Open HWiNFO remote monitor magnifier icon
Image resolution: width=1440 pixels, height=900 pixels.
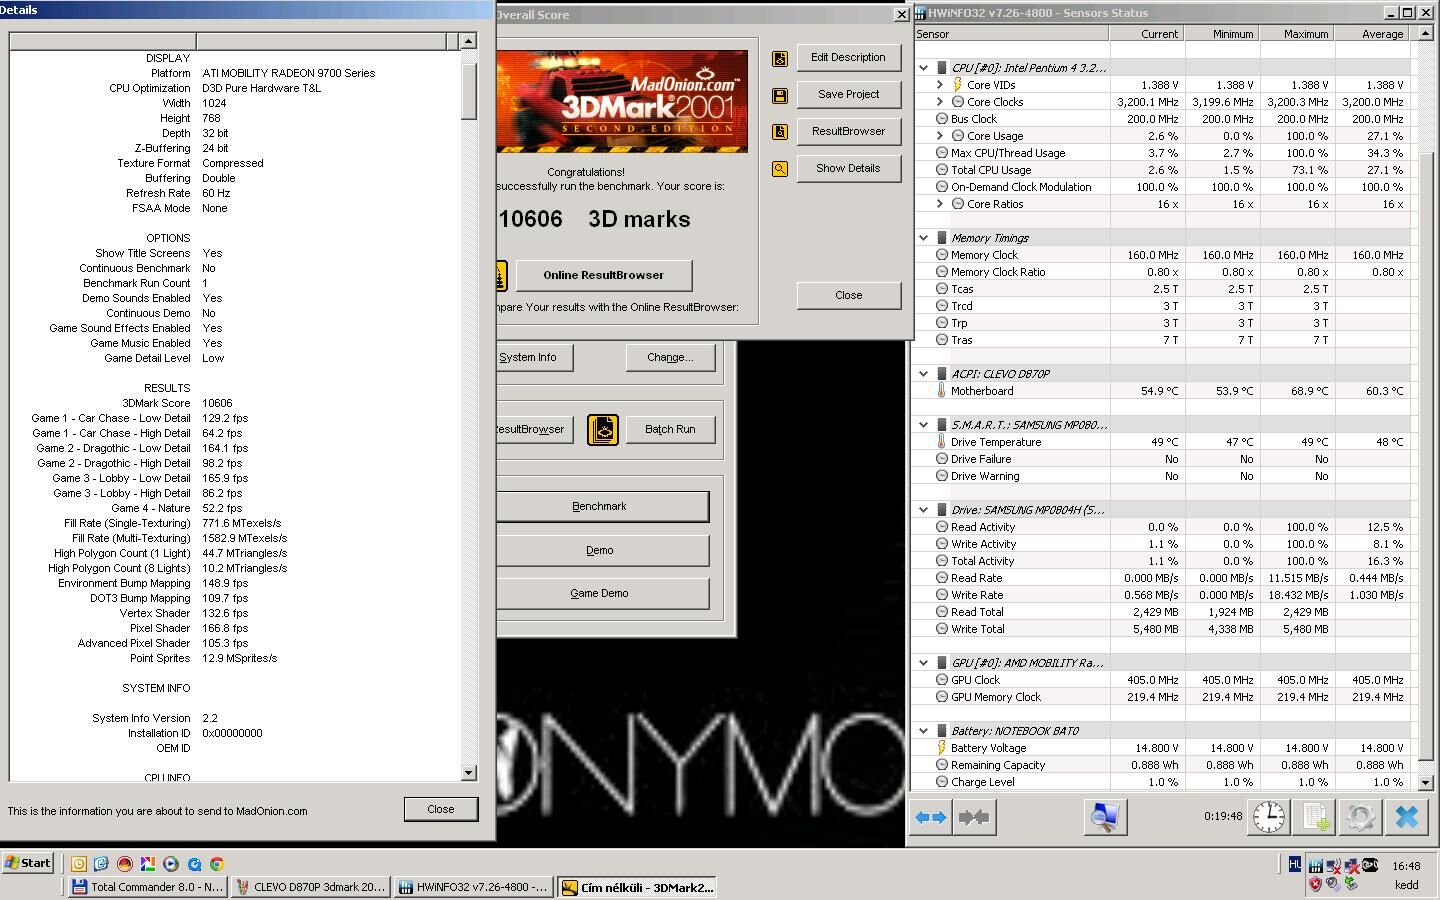coord(1105,817)
